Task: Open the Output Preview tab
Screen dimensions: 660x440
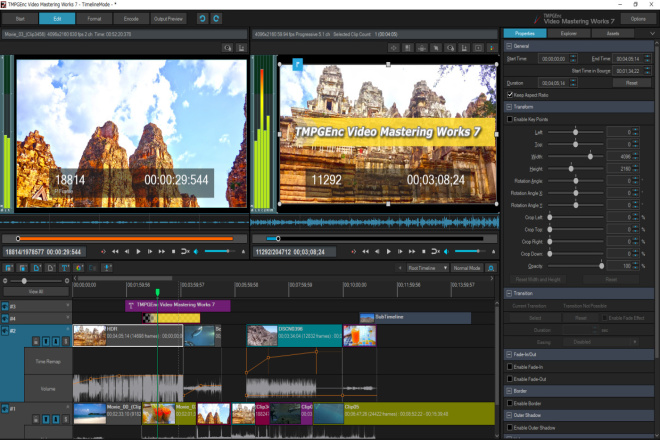Action: click(x=168, y=19)
